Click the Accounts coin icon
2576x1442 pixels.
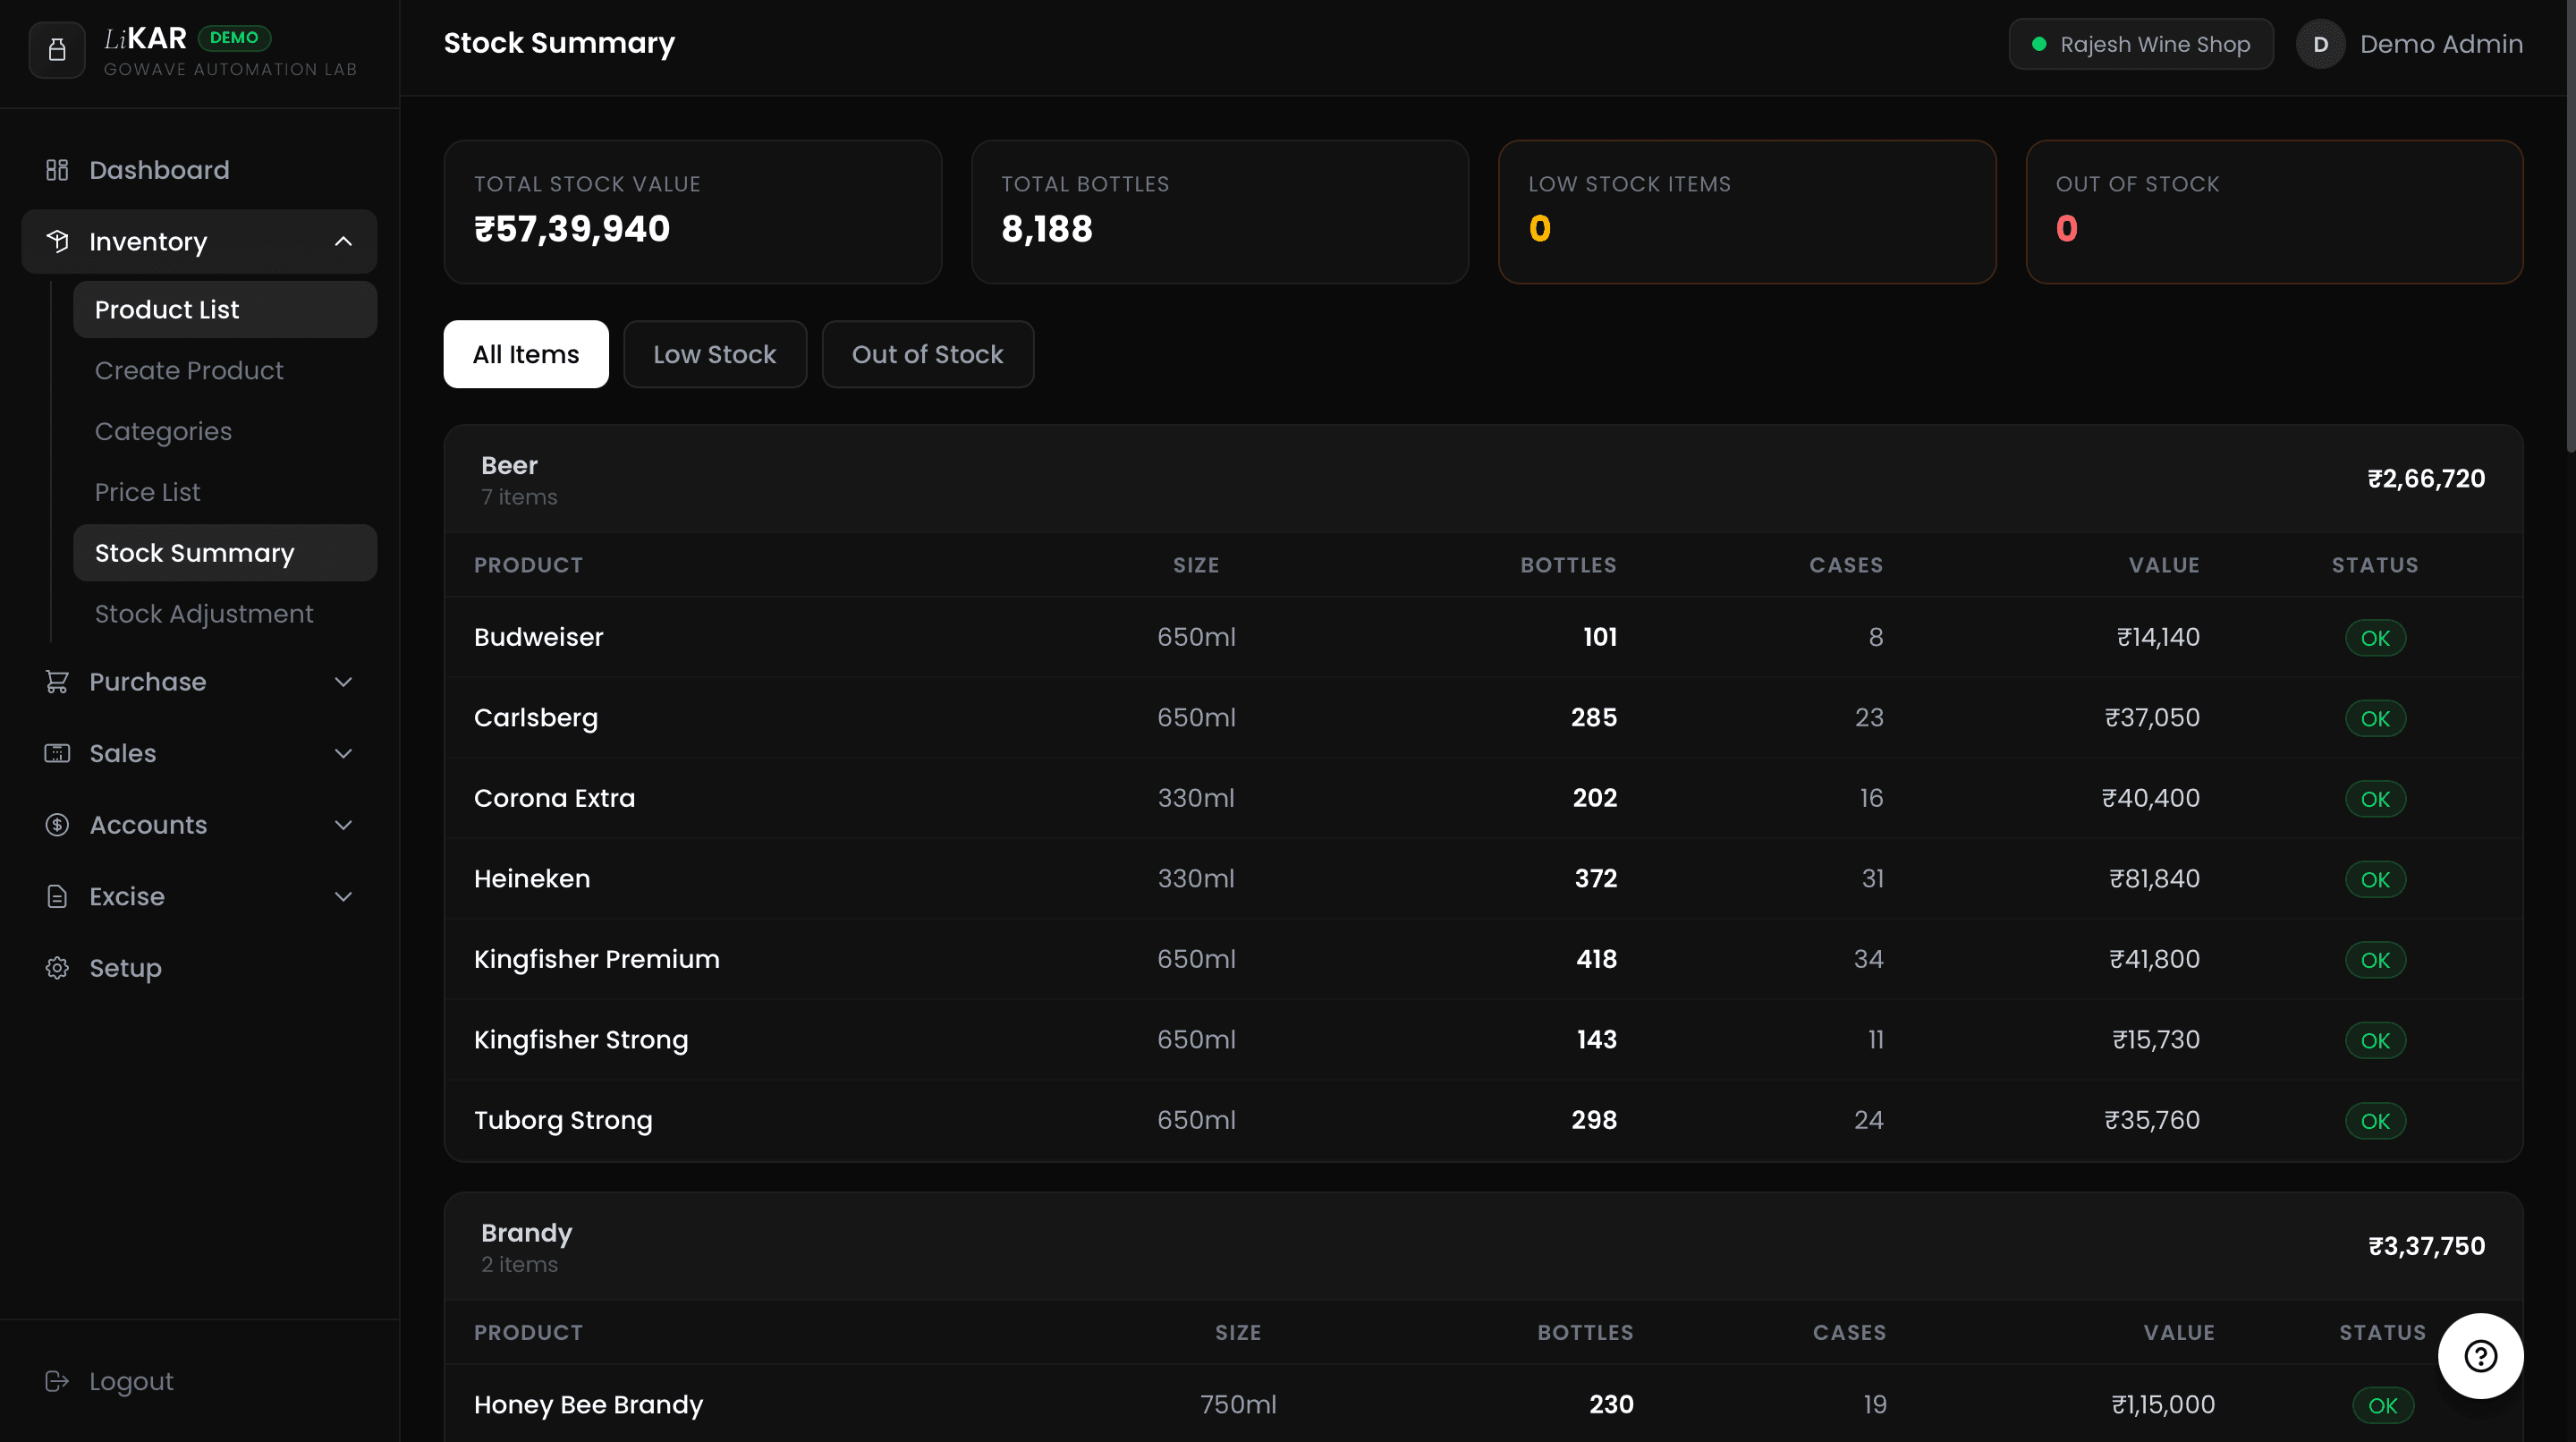pyautogui.click(x=57, y=825)
